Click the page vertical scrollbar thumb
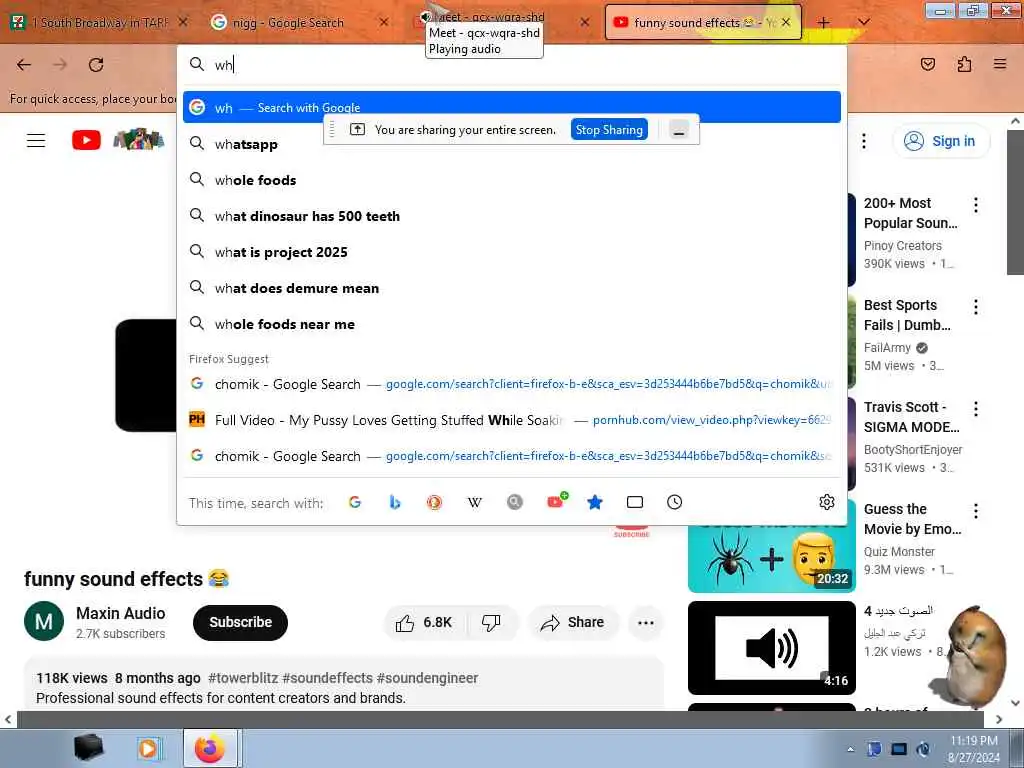The image size is (1024, 768). (x=1014, y=202)
